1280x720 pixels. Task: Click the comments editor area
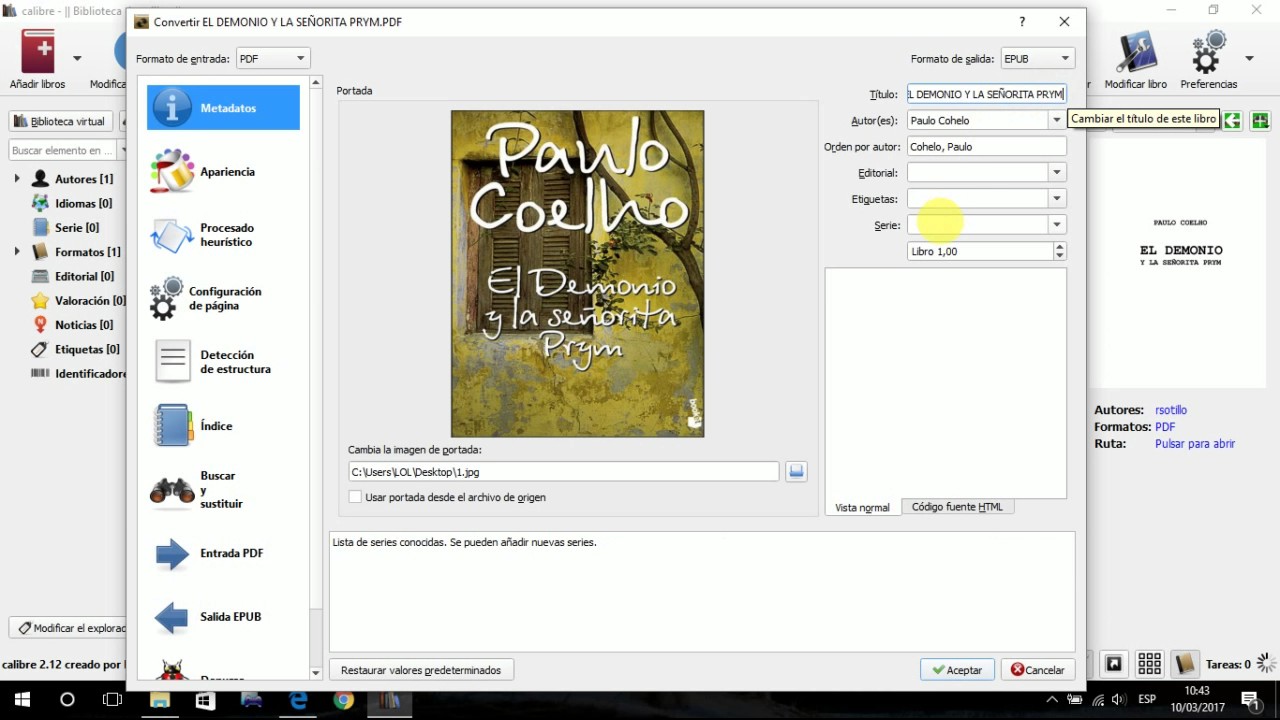coord(946,382)
